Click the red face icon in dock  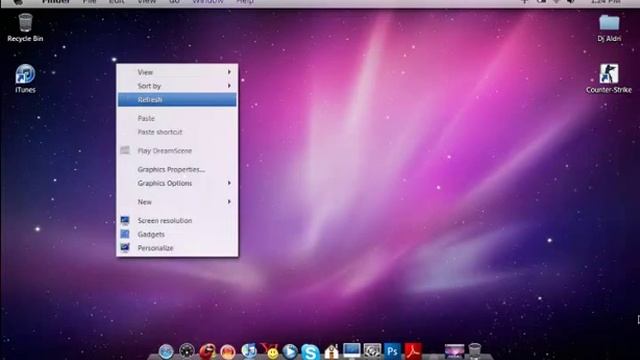pyautogui.click(x=207, y=351)
